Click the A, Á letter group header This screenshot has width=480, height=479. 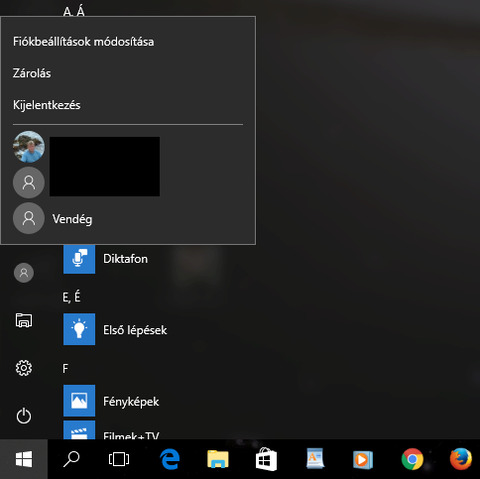[74, 12]
